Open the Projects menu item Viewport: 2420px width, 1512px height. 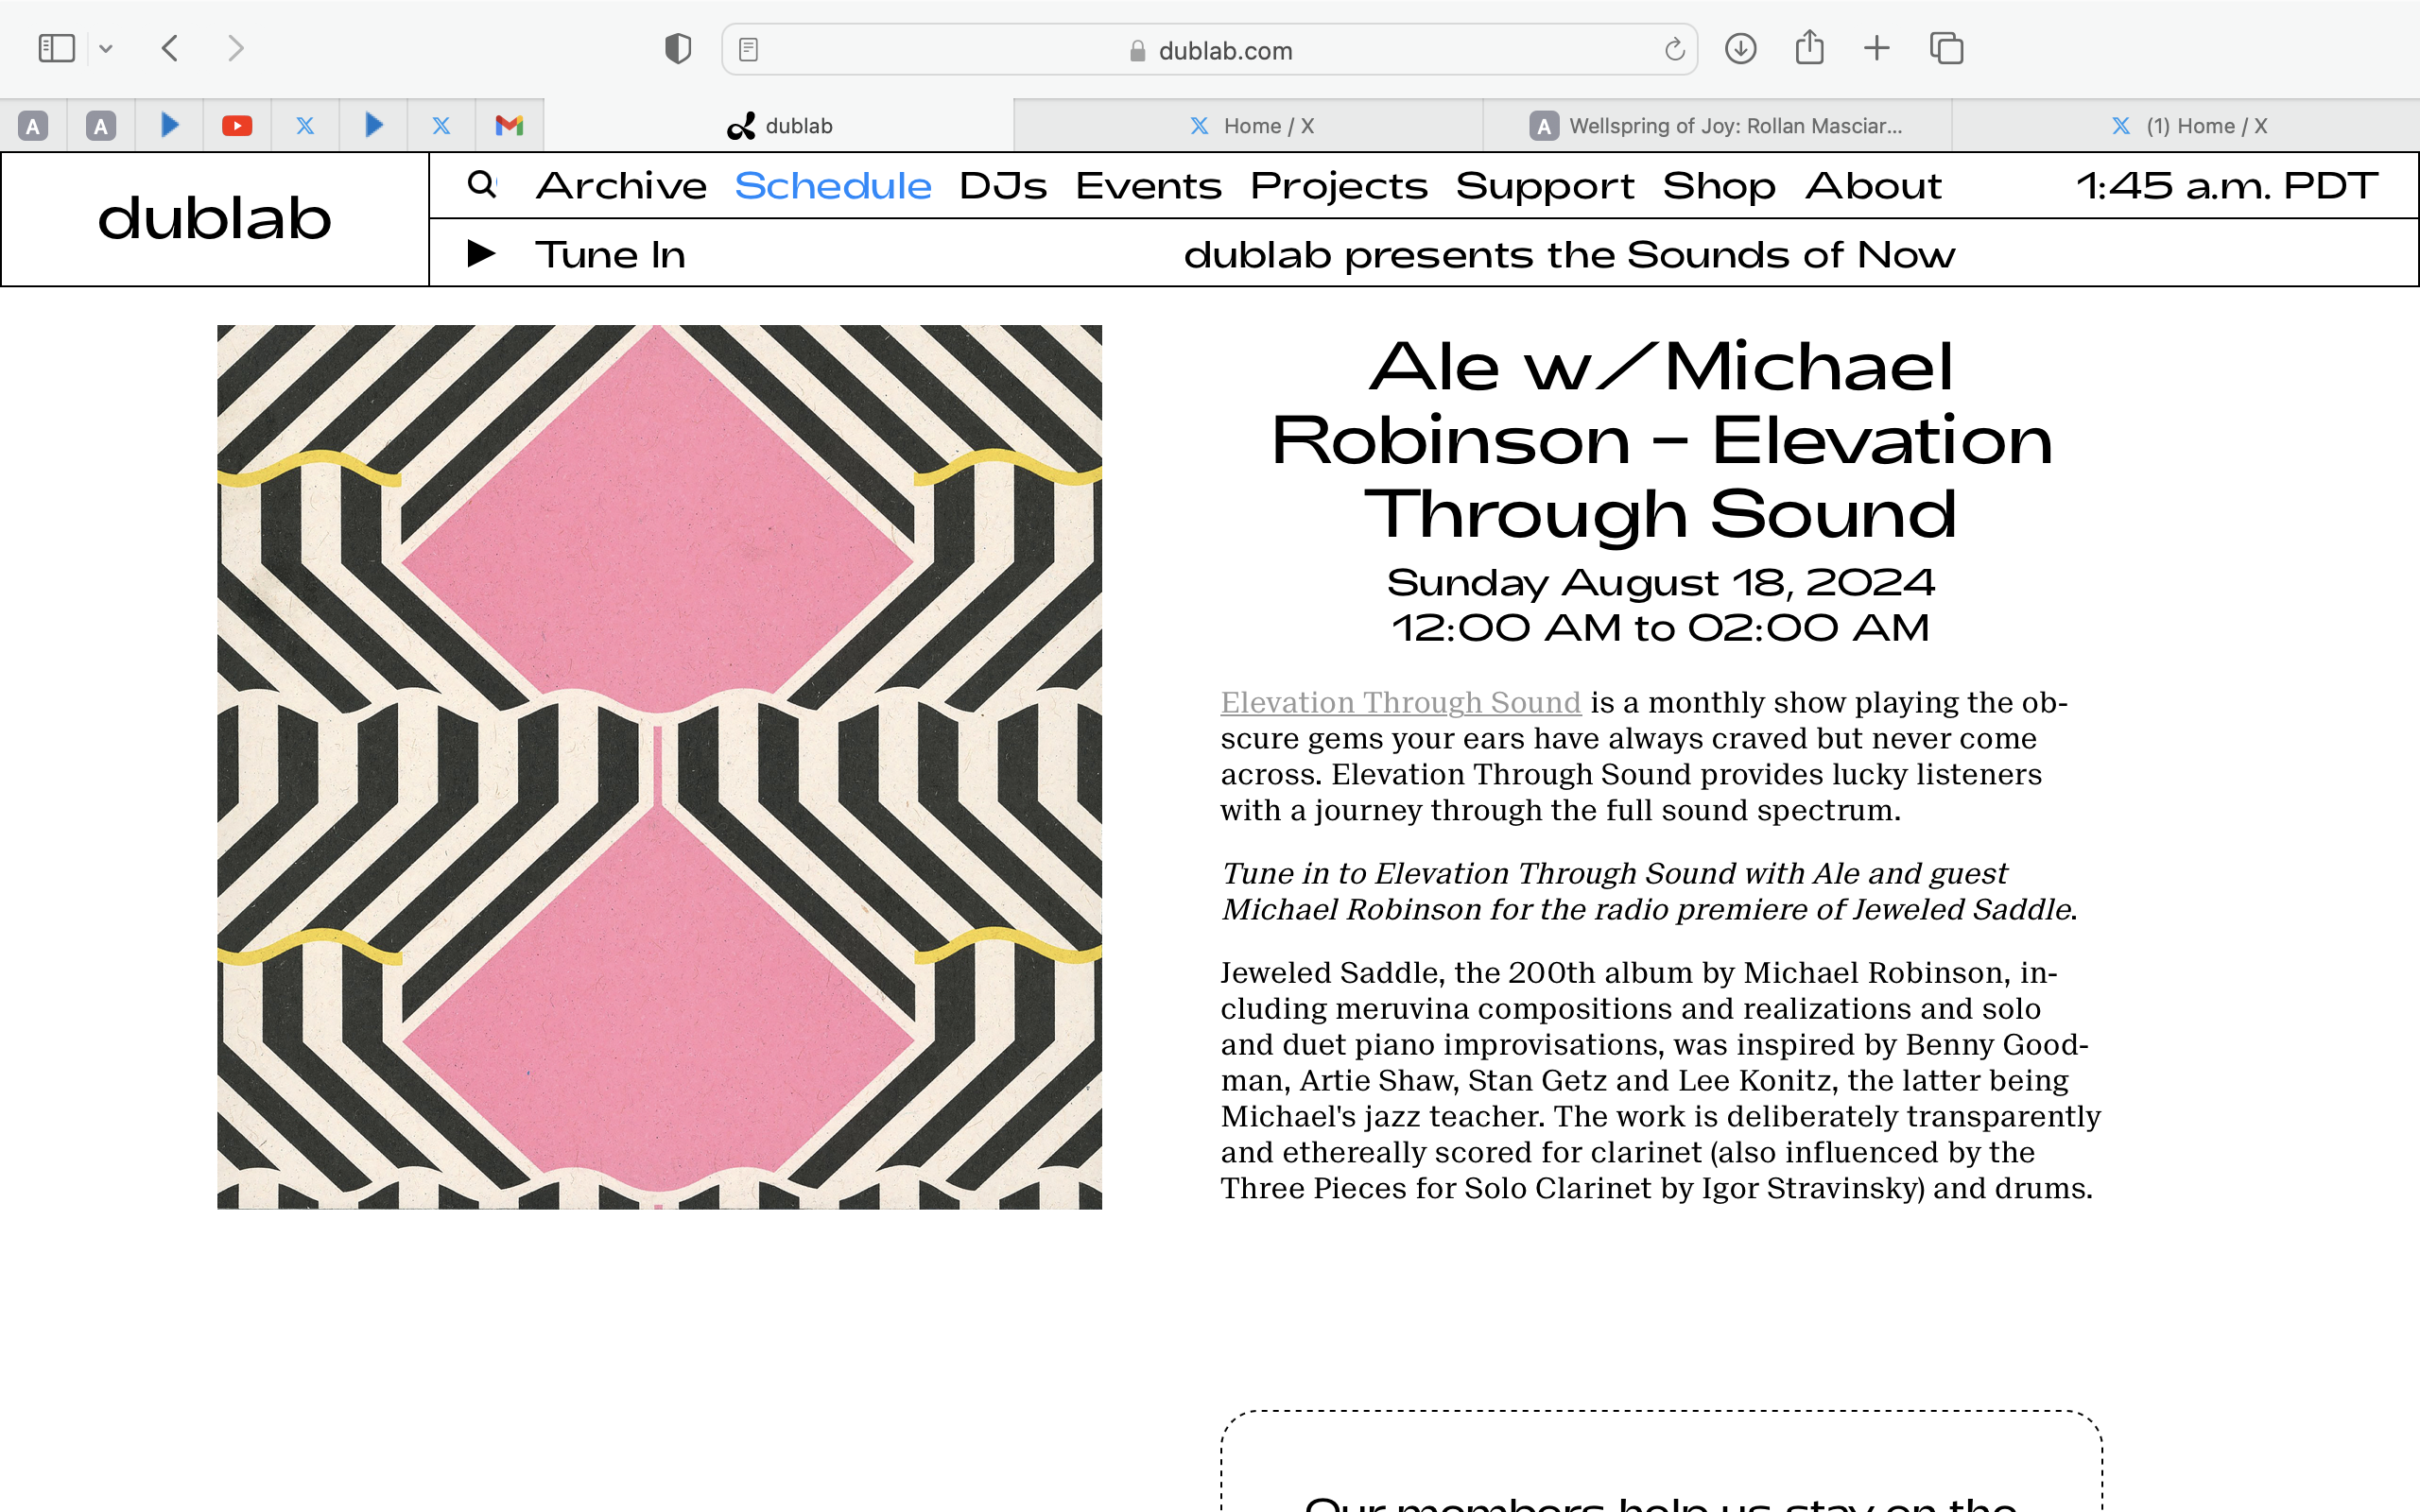pyautogui.click(x=1339, y=187)
